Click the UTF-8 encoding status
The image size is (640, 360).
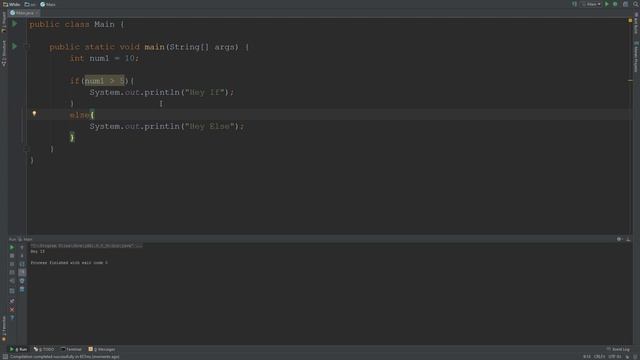point(615,357)
